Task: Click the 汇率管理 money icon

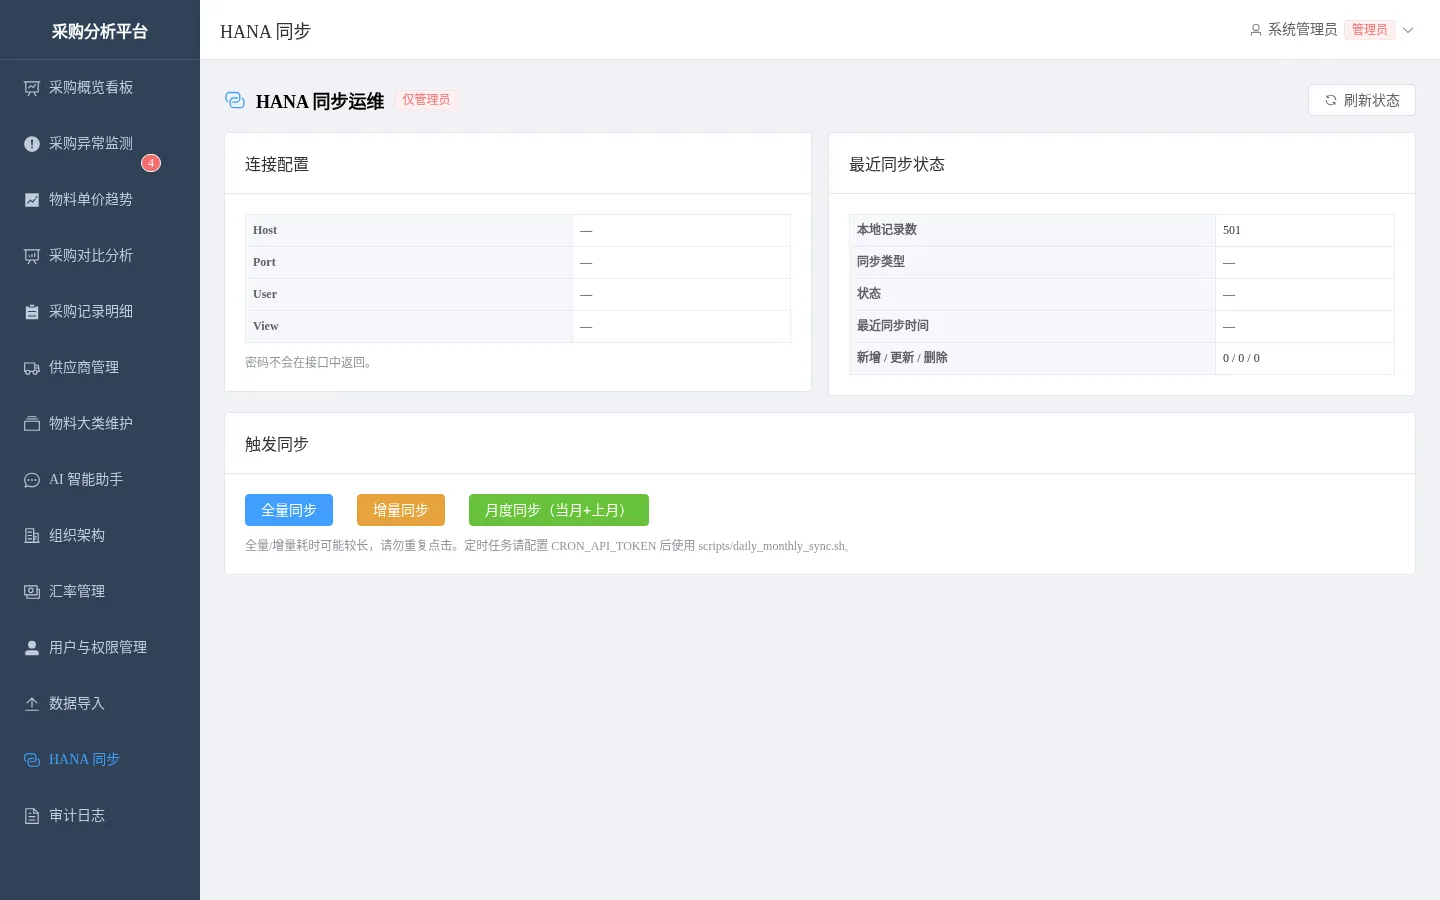Action: click(x=32, y=592)
